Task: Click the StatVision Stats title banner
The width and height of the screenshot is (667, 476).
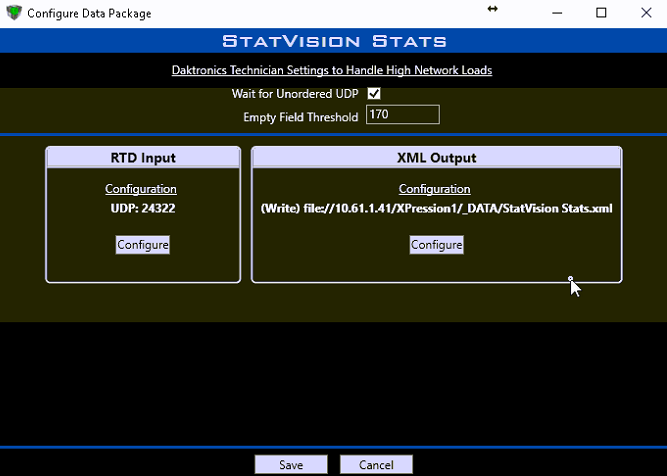Action: coord(334,41)
